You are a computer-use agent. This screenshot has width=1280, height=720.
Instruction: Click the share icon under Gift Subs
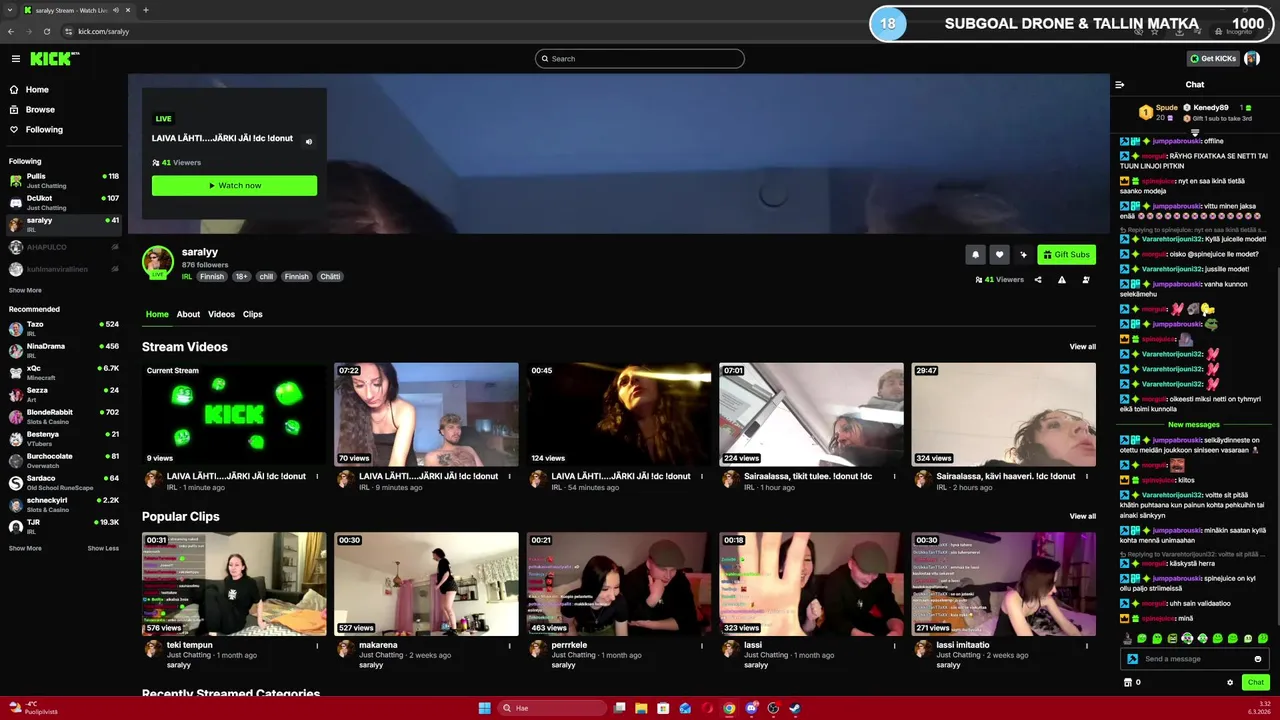click(1038, 280)
